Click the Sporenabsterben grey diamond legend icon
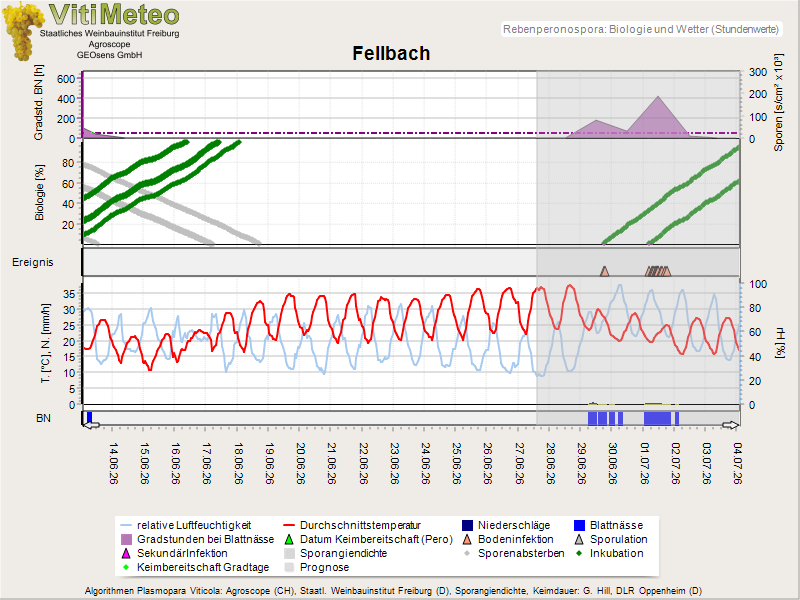This screenshot has width=800, height=600. click(467, 553)
